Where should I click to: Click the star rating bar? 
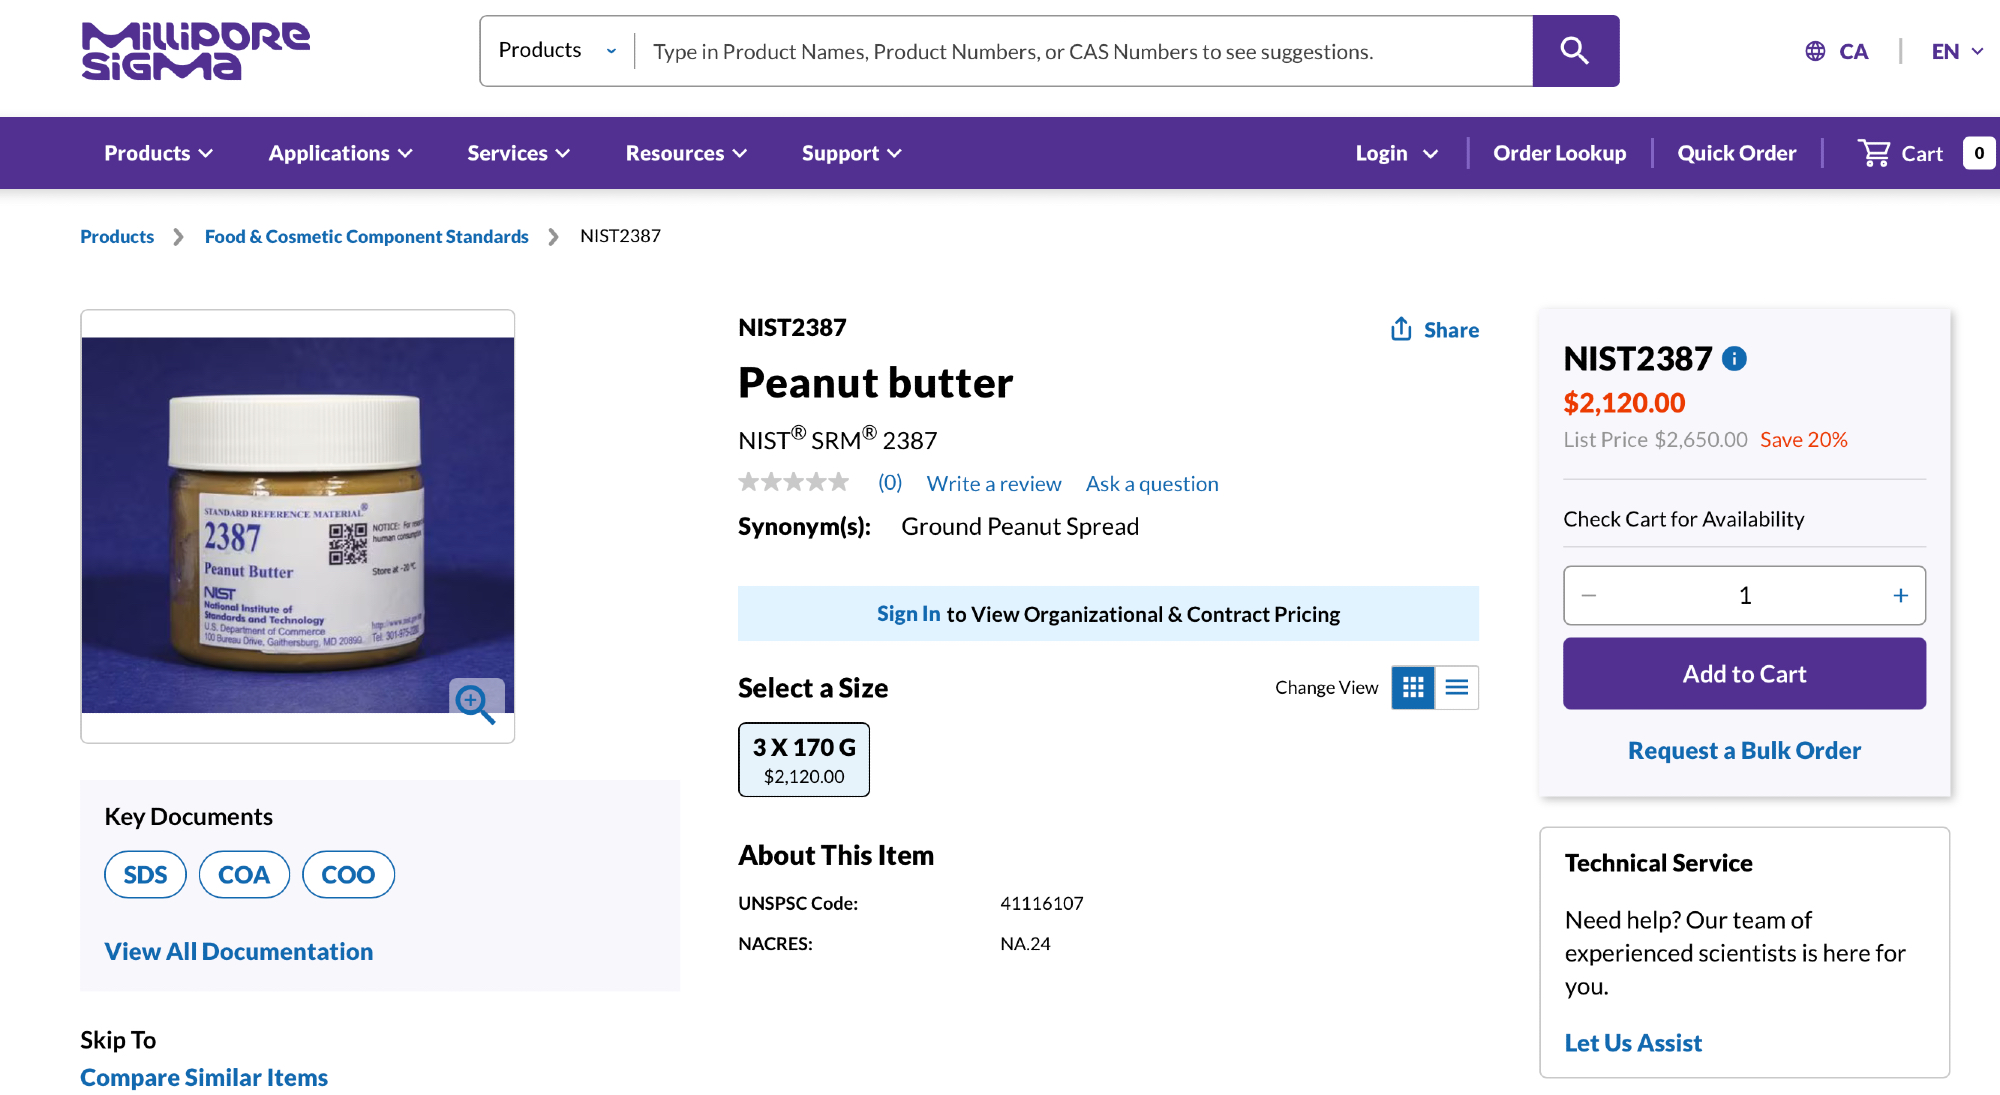coord(793,483)
